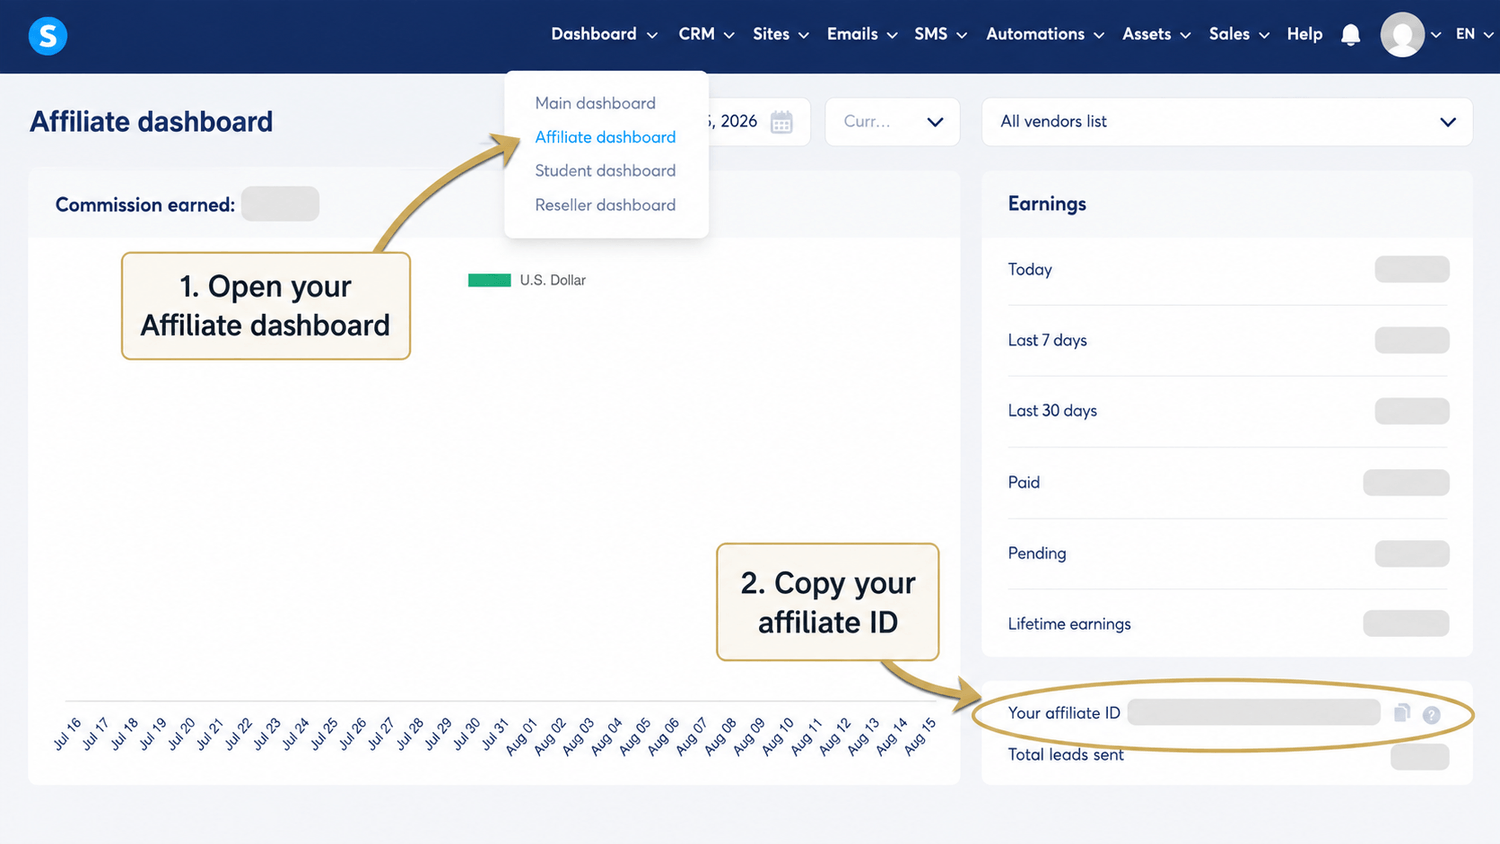The image size is (1500, 844).
Task: Click the Last 7 days label
Action: pyautogui.click(x=1047, y=340)
